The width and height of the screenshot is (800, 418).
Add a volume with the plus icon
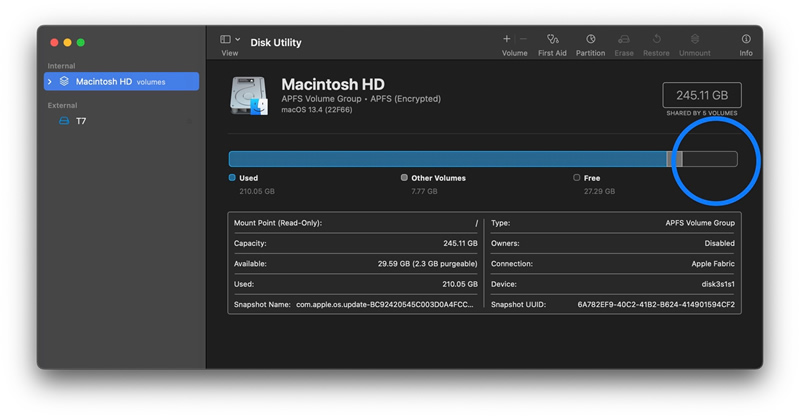pos(507,39)
